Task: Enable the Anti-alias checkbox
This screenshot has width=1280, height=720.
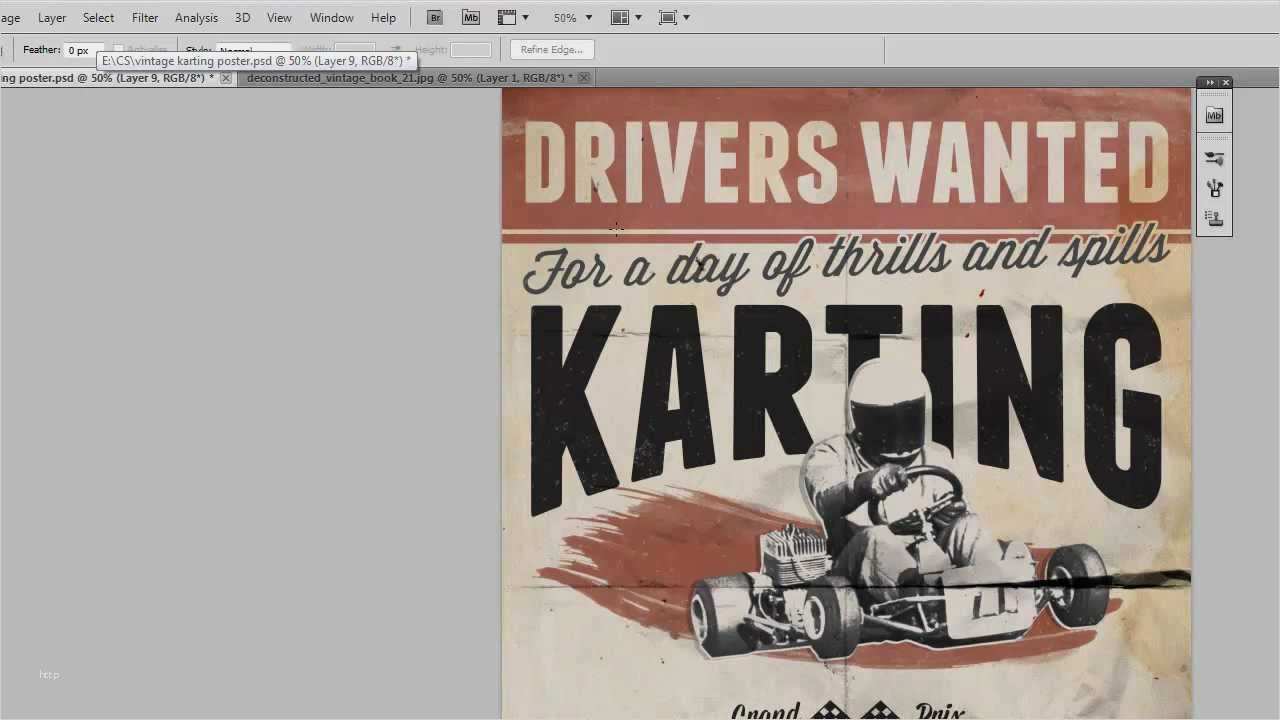Action: [118, 50]
